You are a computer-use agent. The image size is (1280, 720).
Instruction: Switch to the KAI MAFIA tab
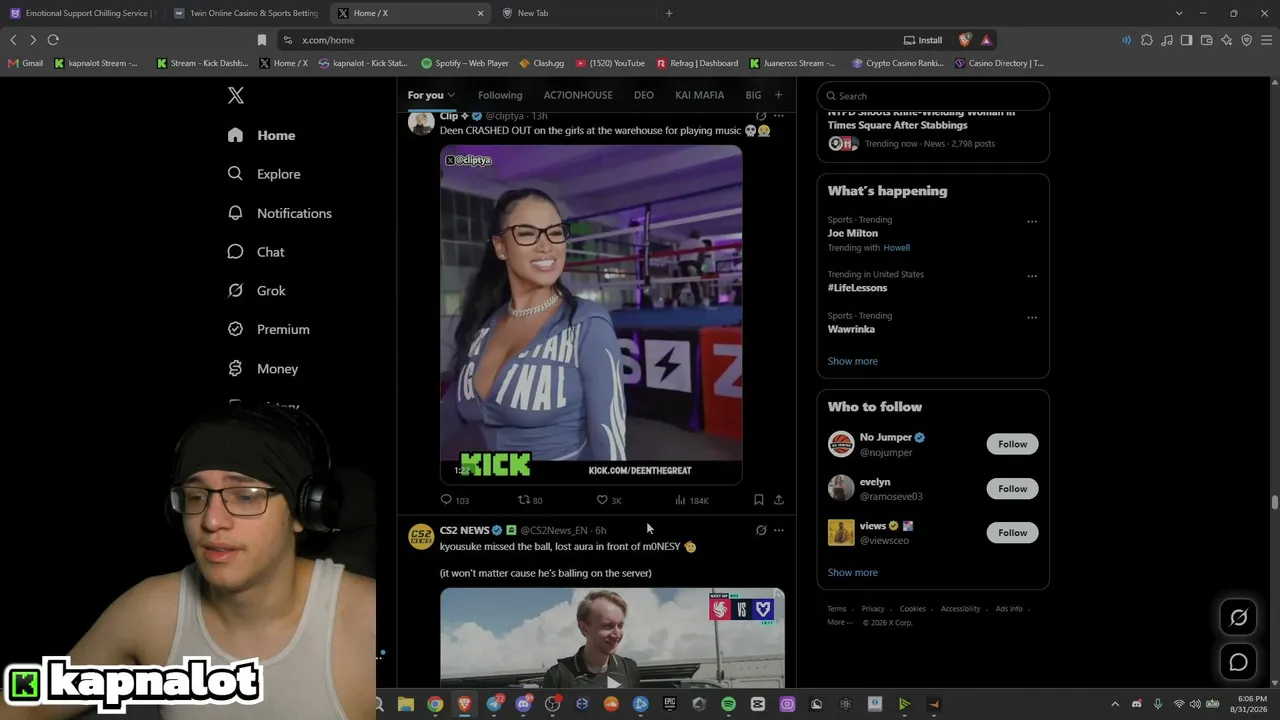click(x=699, y=95)
